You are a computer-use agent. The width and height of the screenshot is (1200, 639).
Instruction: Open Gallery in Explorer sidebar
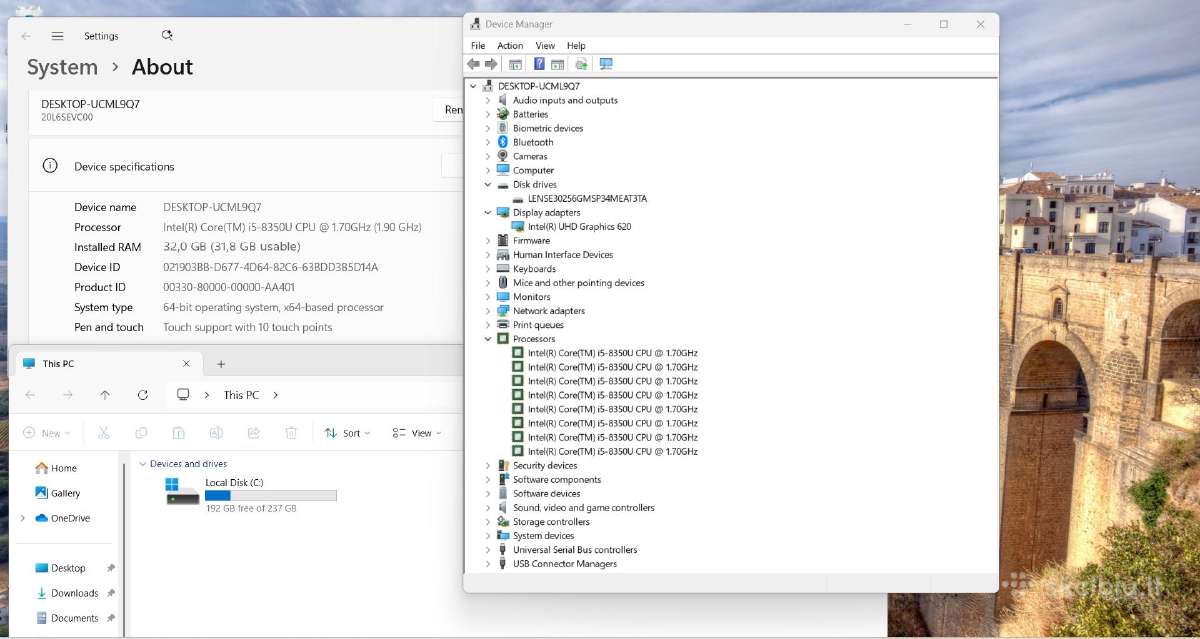click(58, 493)
